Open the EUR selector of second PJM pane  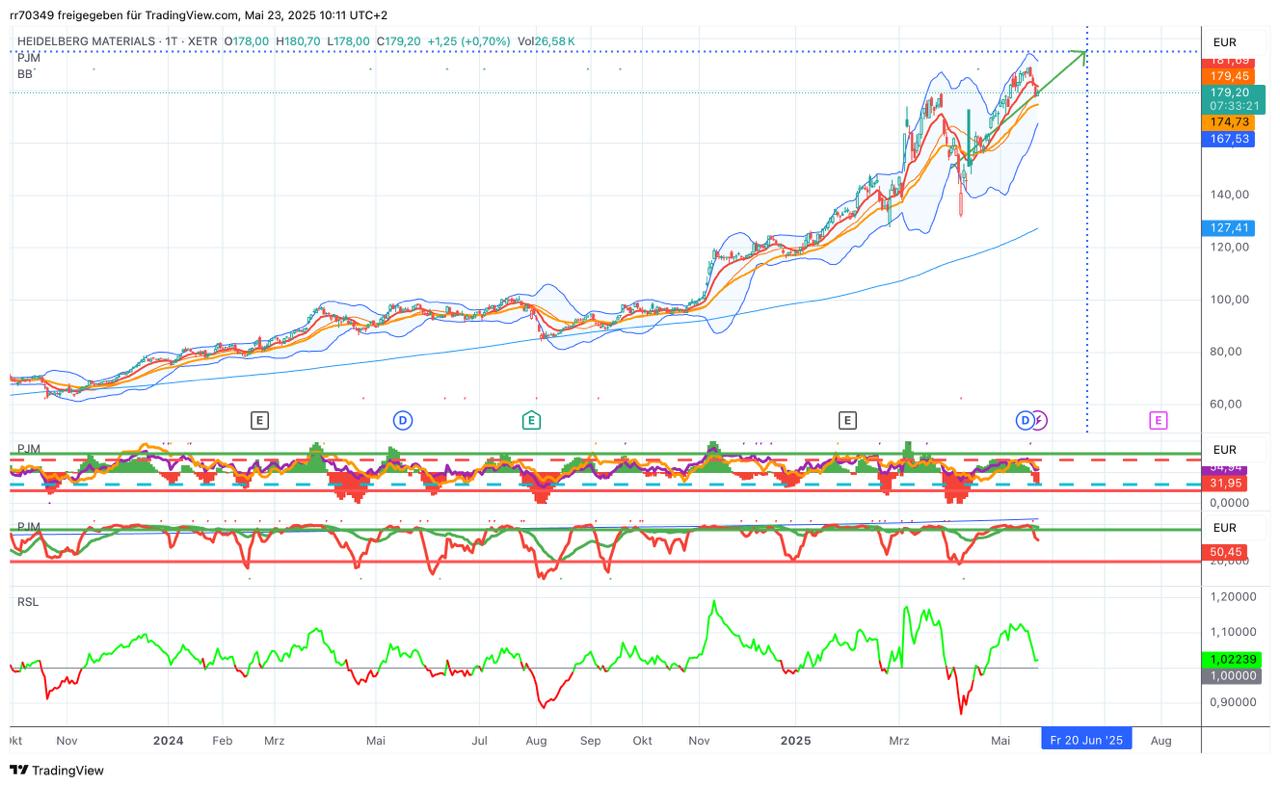[x=1224, y=527]
